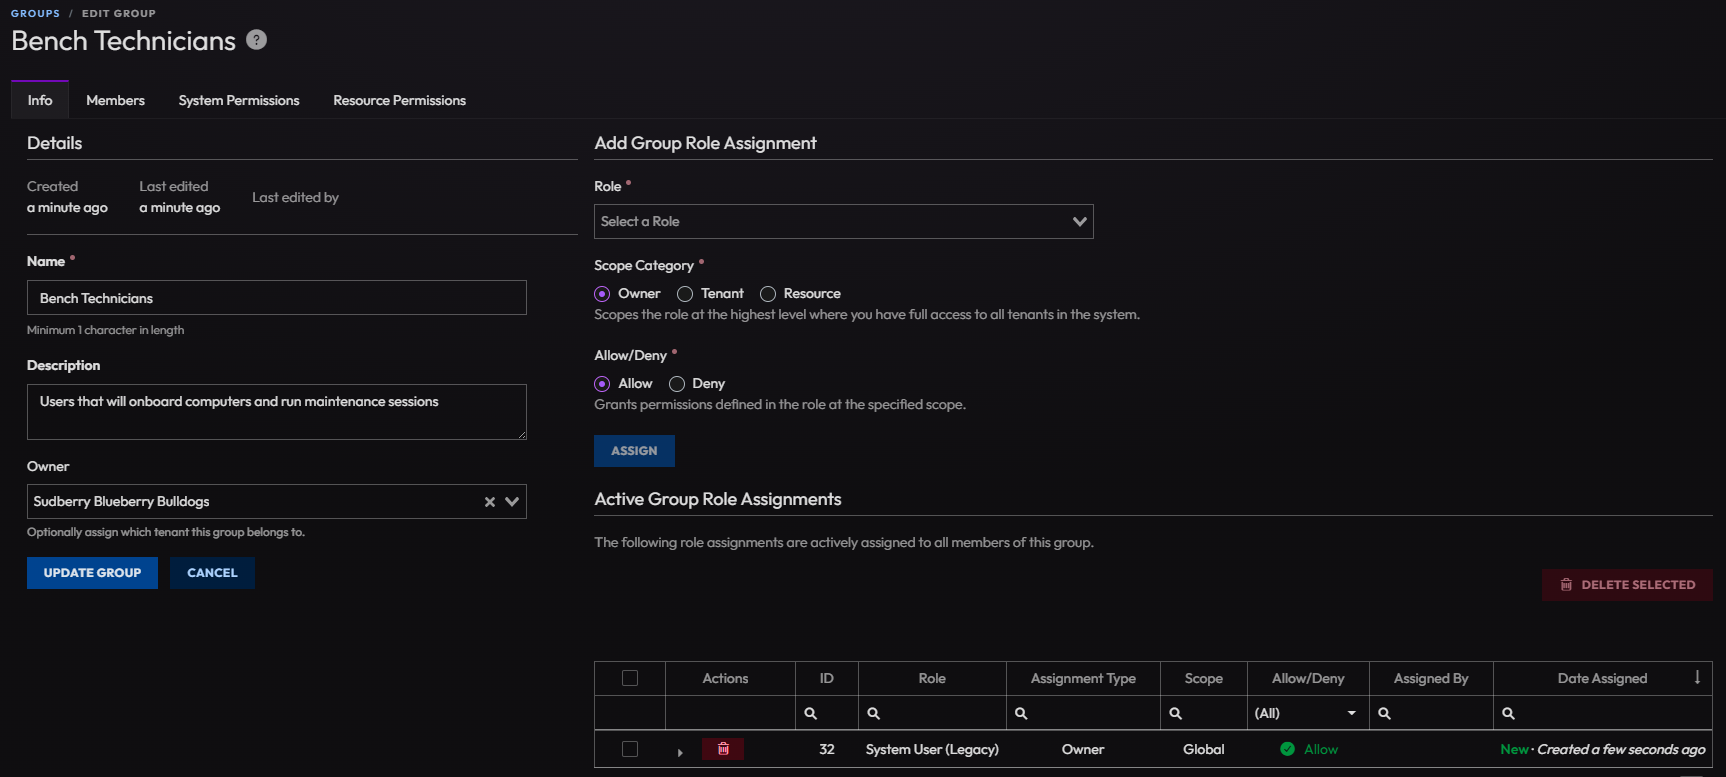Choose the Deny option
The height and width of the screenshot is (777, 1726).
(677, 384)
